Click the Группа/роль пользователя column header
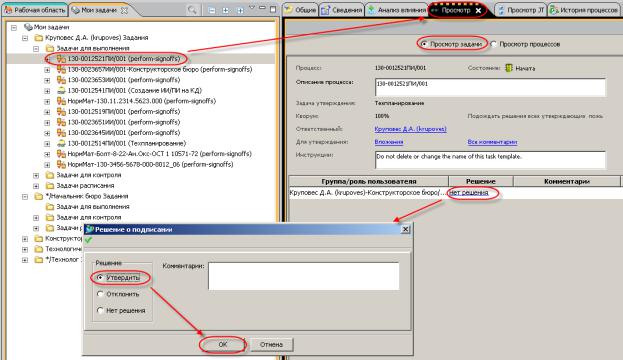Screen dimensions: 623x360 pyautogui.click(x=368, y=181)
